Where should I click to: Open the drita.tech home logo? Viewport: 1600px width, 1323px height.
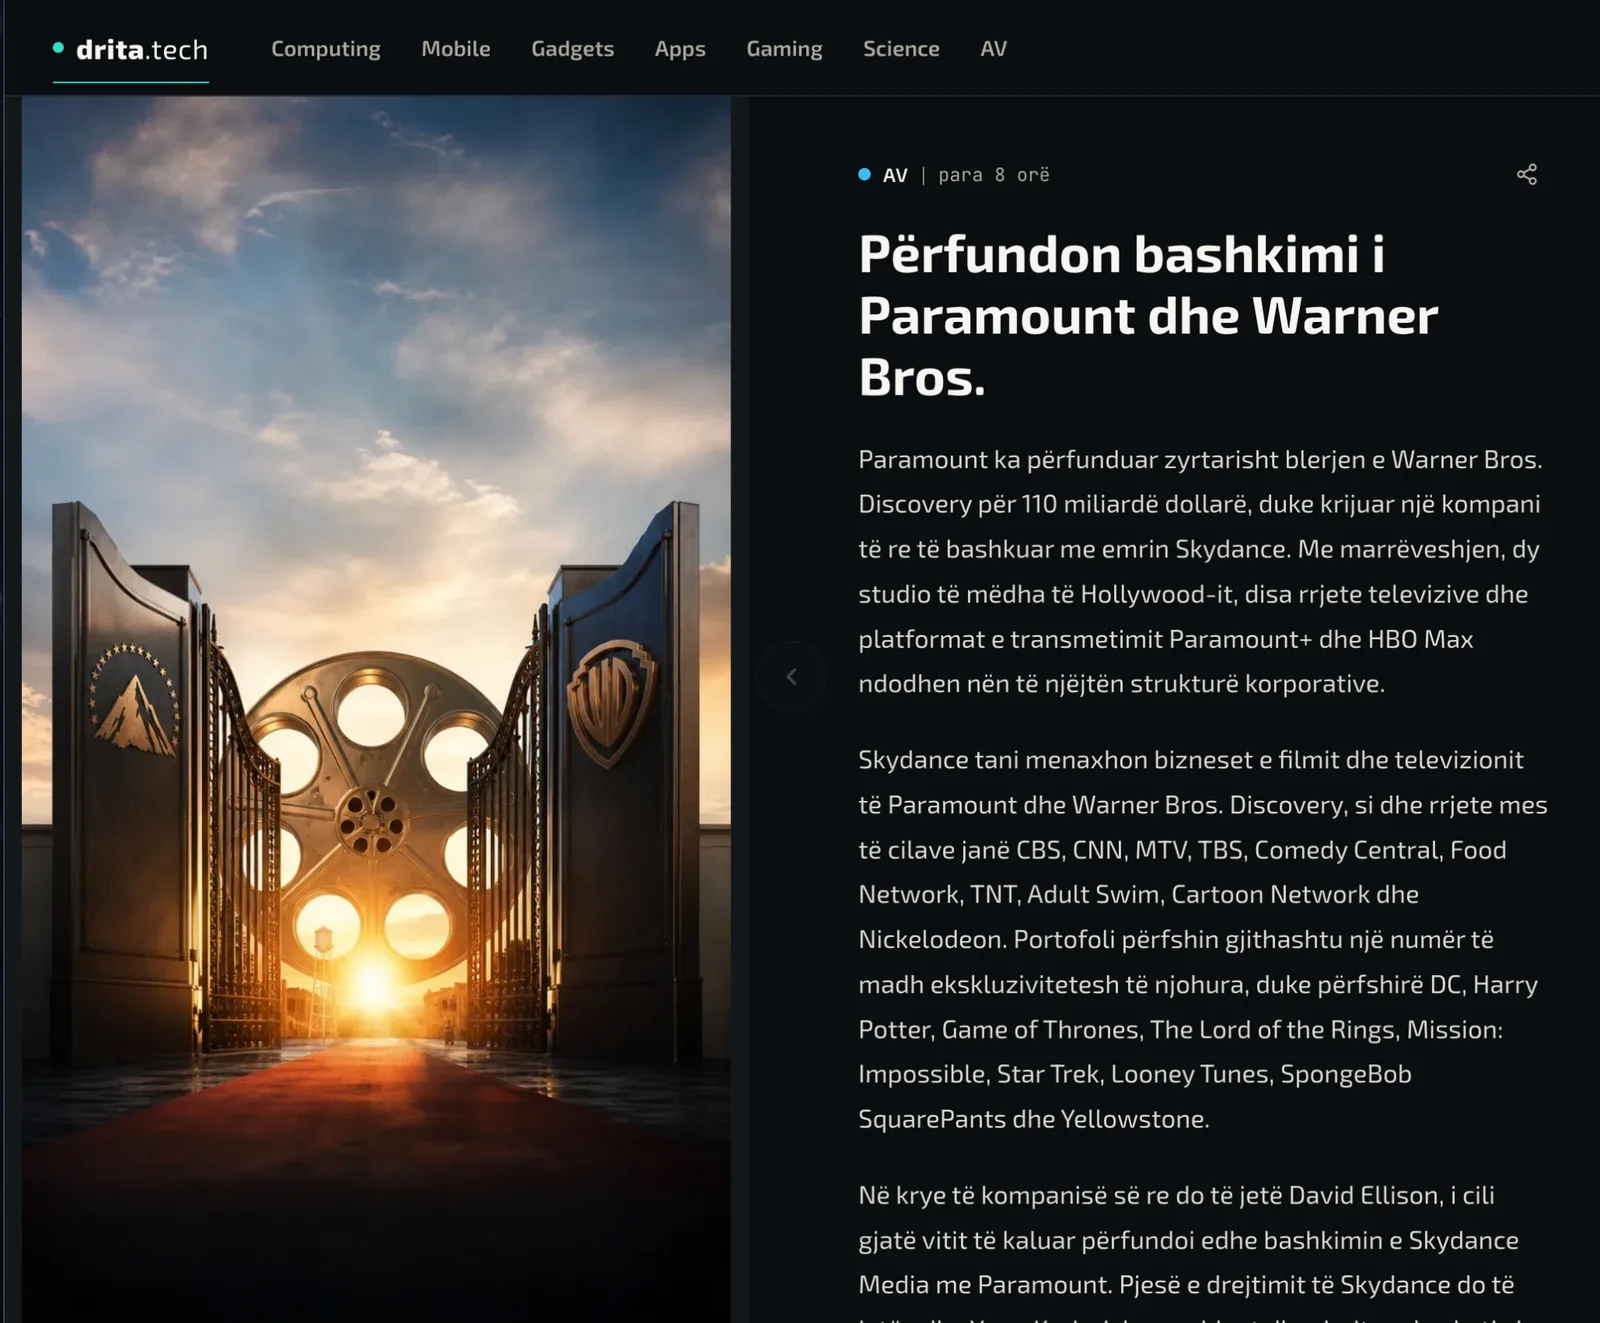(131, 49)
